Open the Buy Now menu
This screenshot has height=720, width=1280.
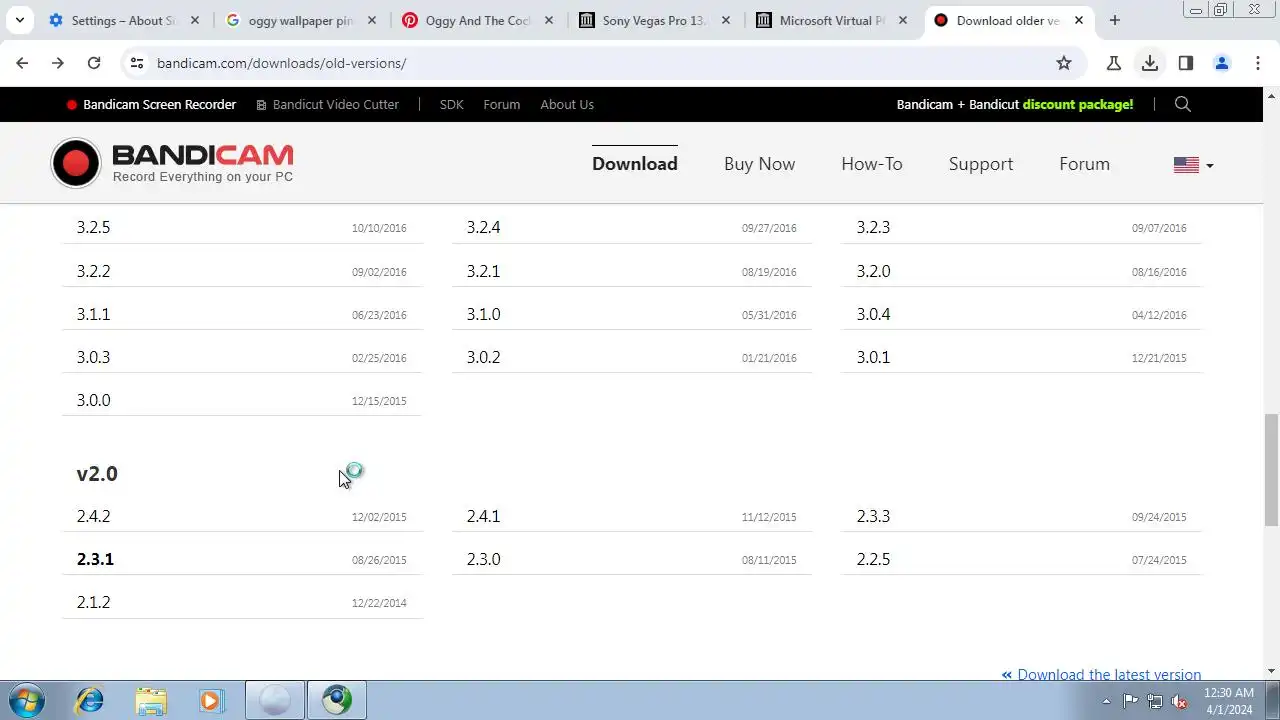pos(760,164)
